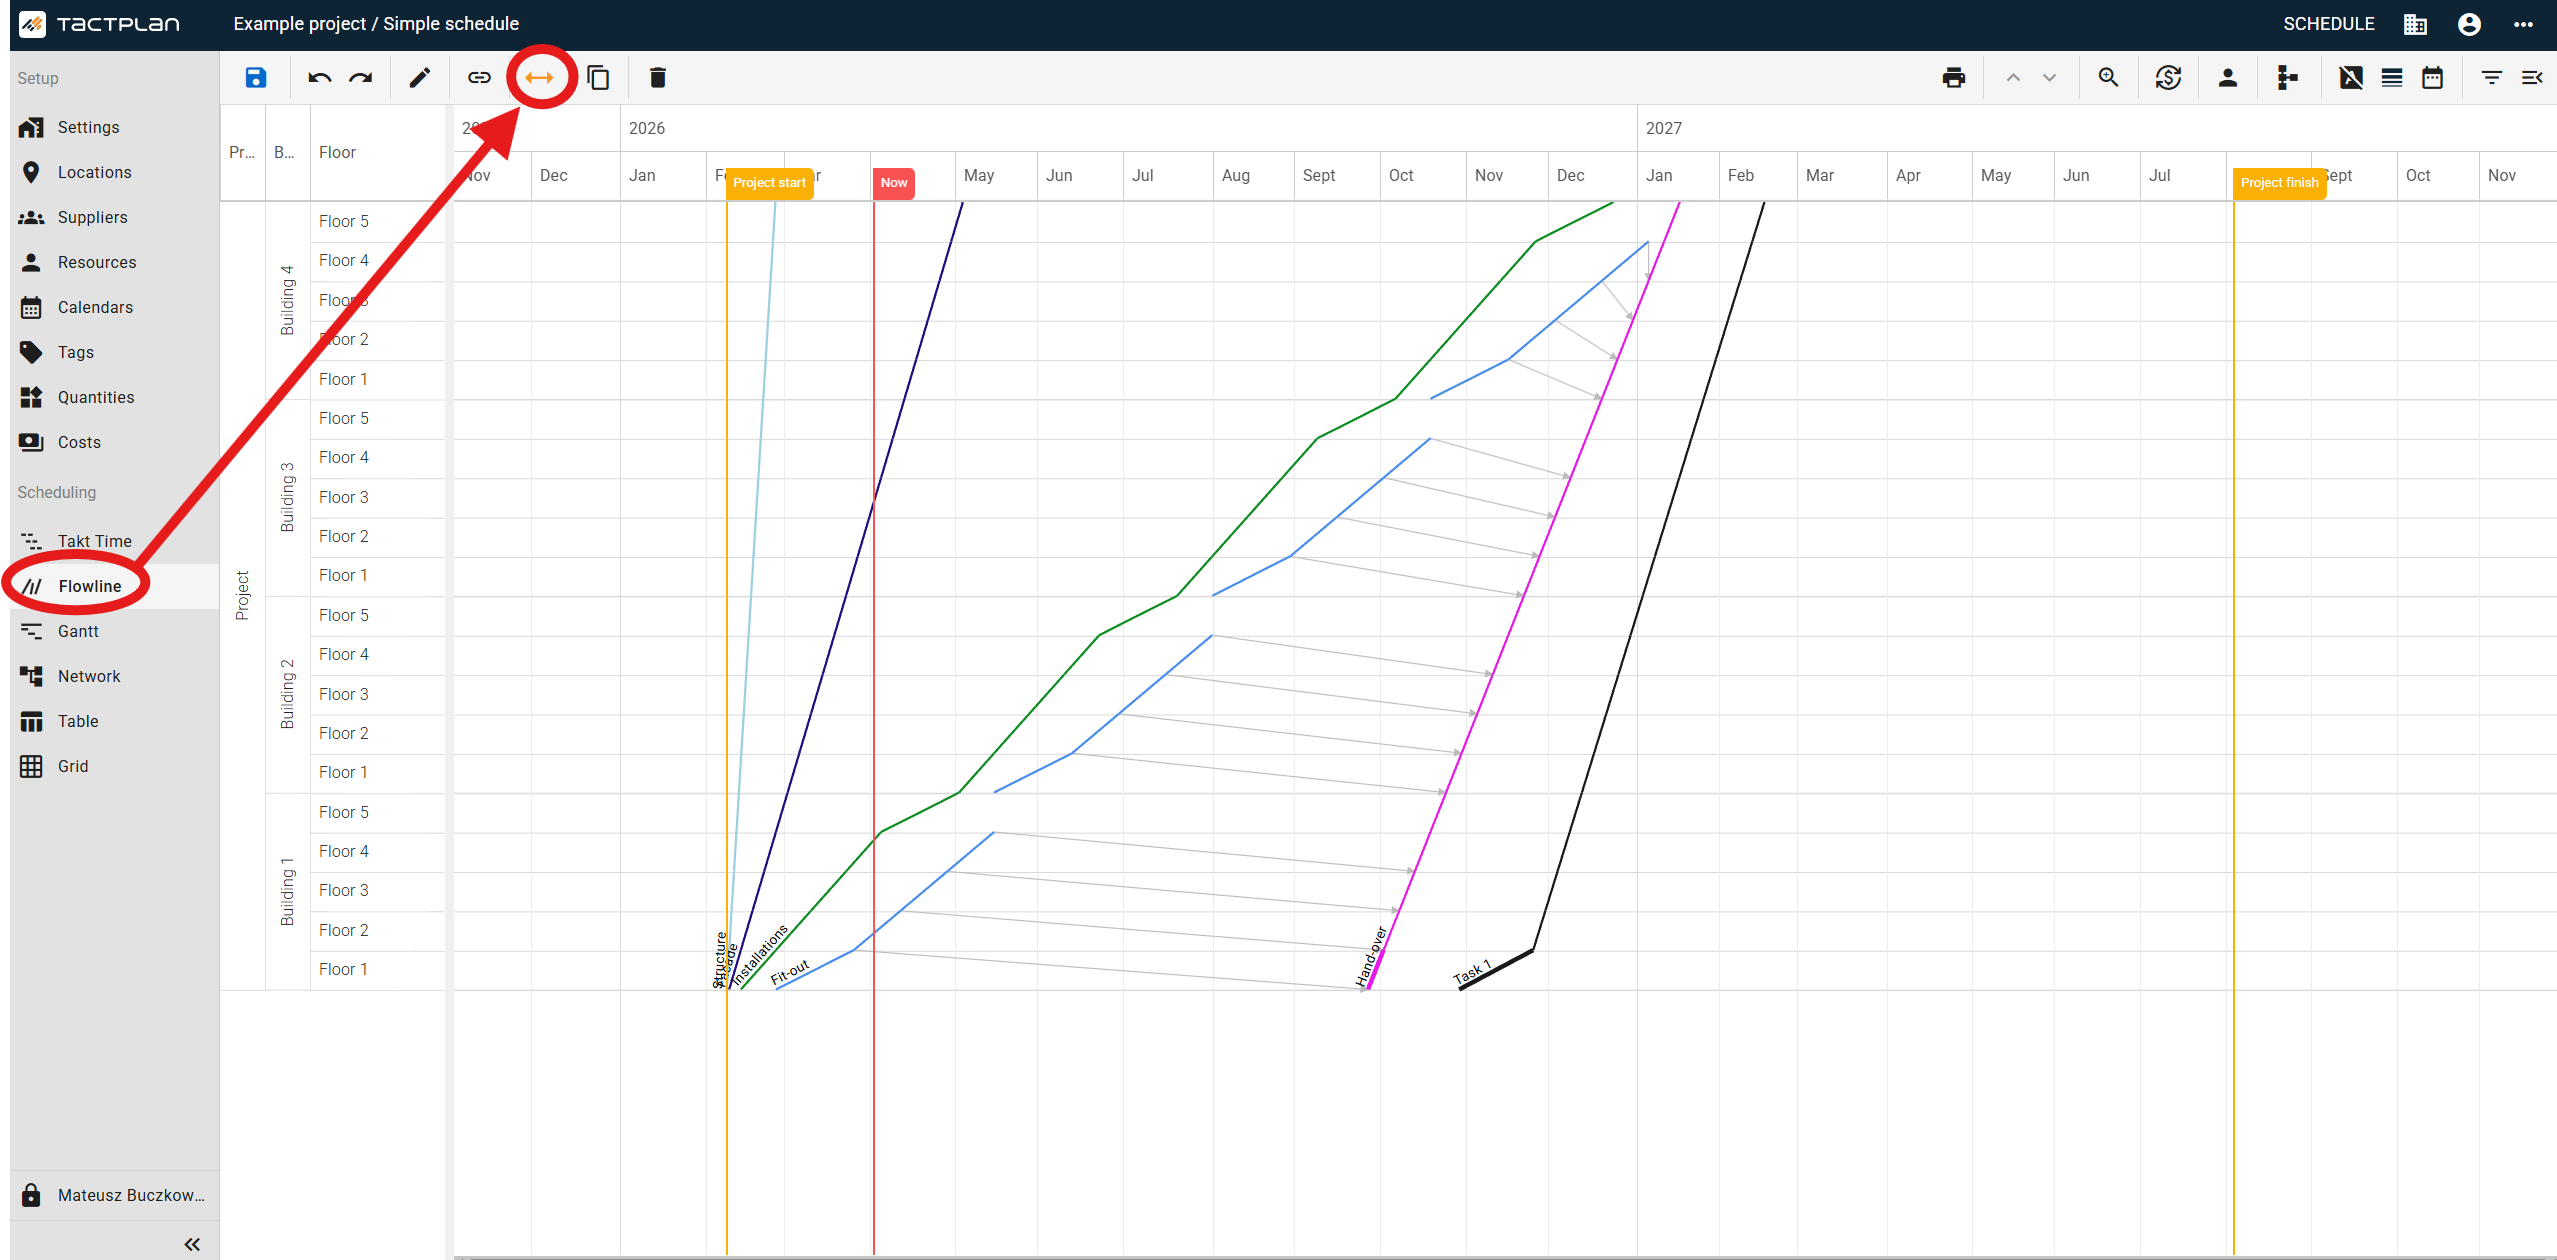Screen dimensions: 2557x1260
Task: Select the pencil edit tool
Action: pos(420,78)
